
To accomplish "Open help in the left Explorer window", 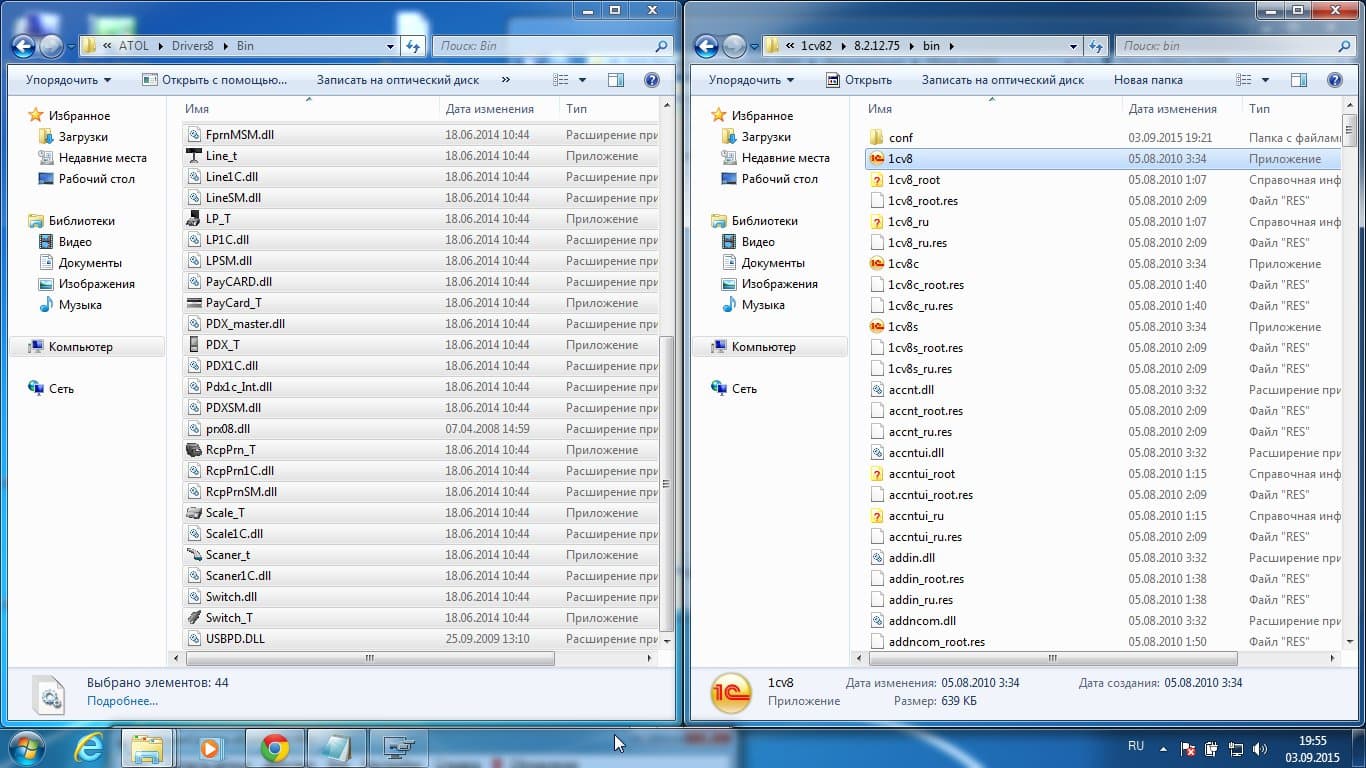I will (651, 80).
